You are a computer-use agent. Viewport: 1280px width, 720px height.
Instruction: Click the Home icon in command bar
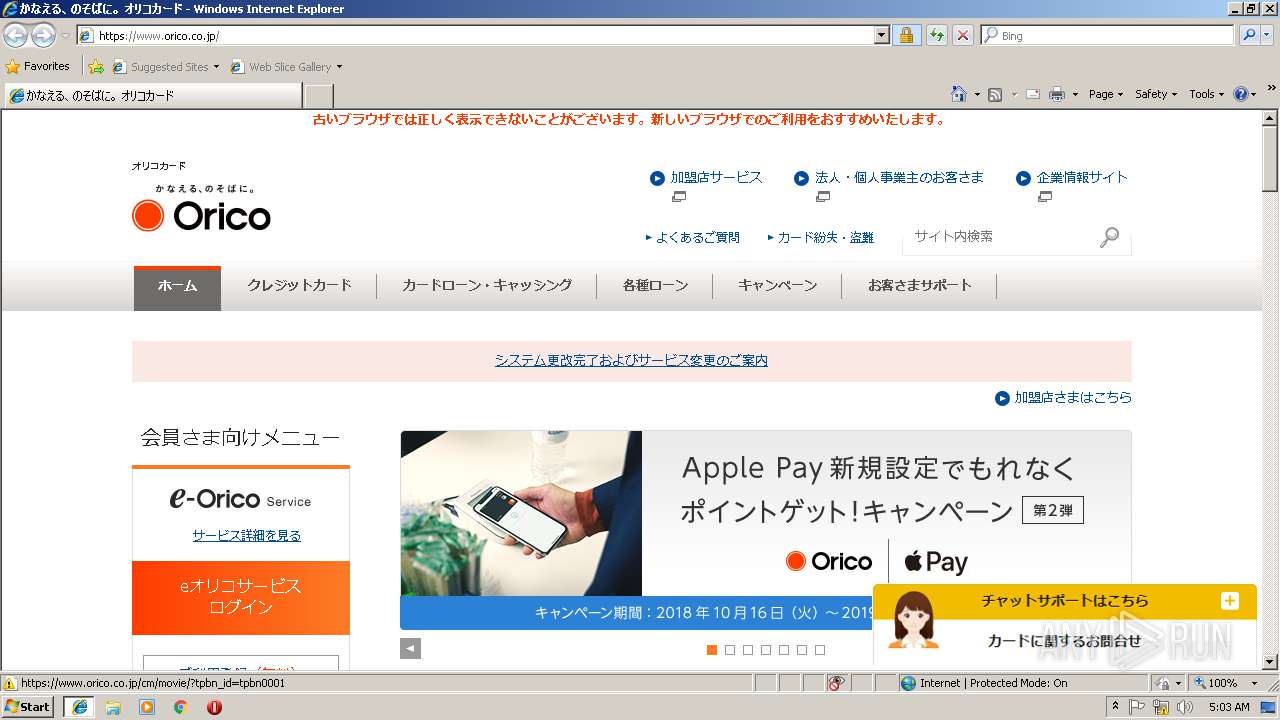click(x=958, y=94)
